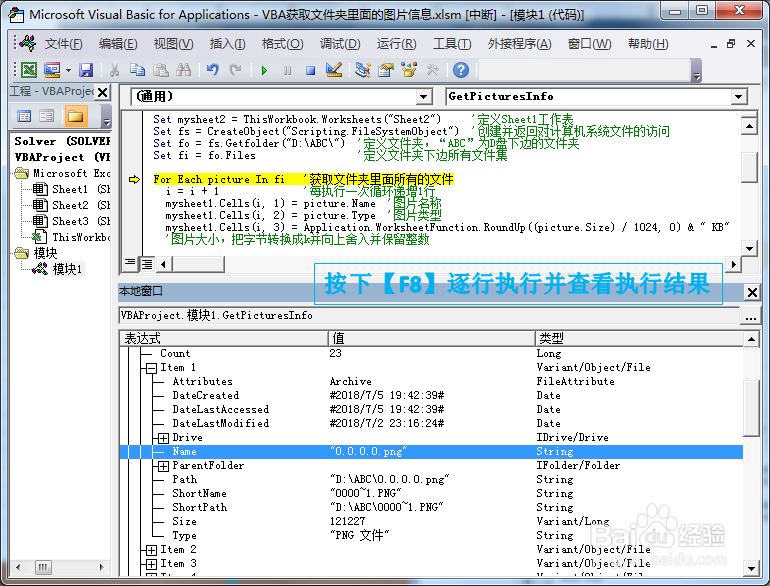Expand the Item 2 node
770x586 pixels.
151,550
